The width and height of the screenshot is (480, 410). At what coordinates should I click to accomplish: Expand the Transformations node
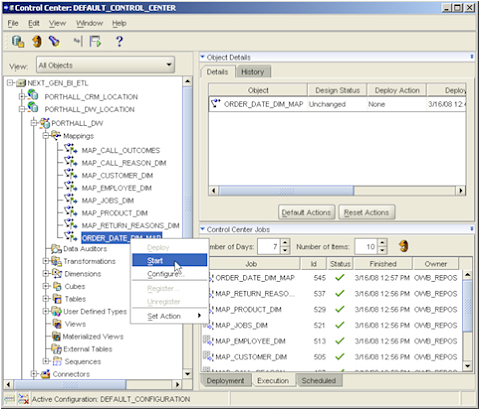[46, 261]
